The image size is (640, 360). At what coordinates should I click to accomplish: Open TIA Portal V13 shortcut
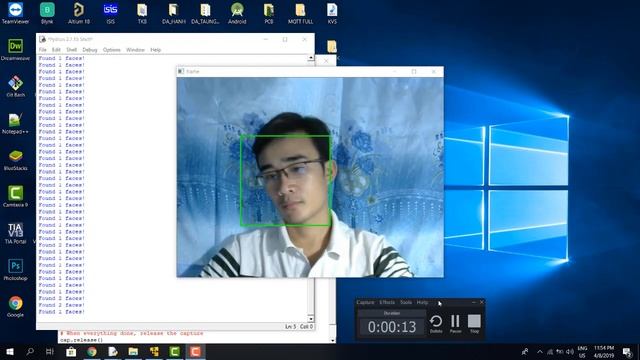click(x=16, y=233)
